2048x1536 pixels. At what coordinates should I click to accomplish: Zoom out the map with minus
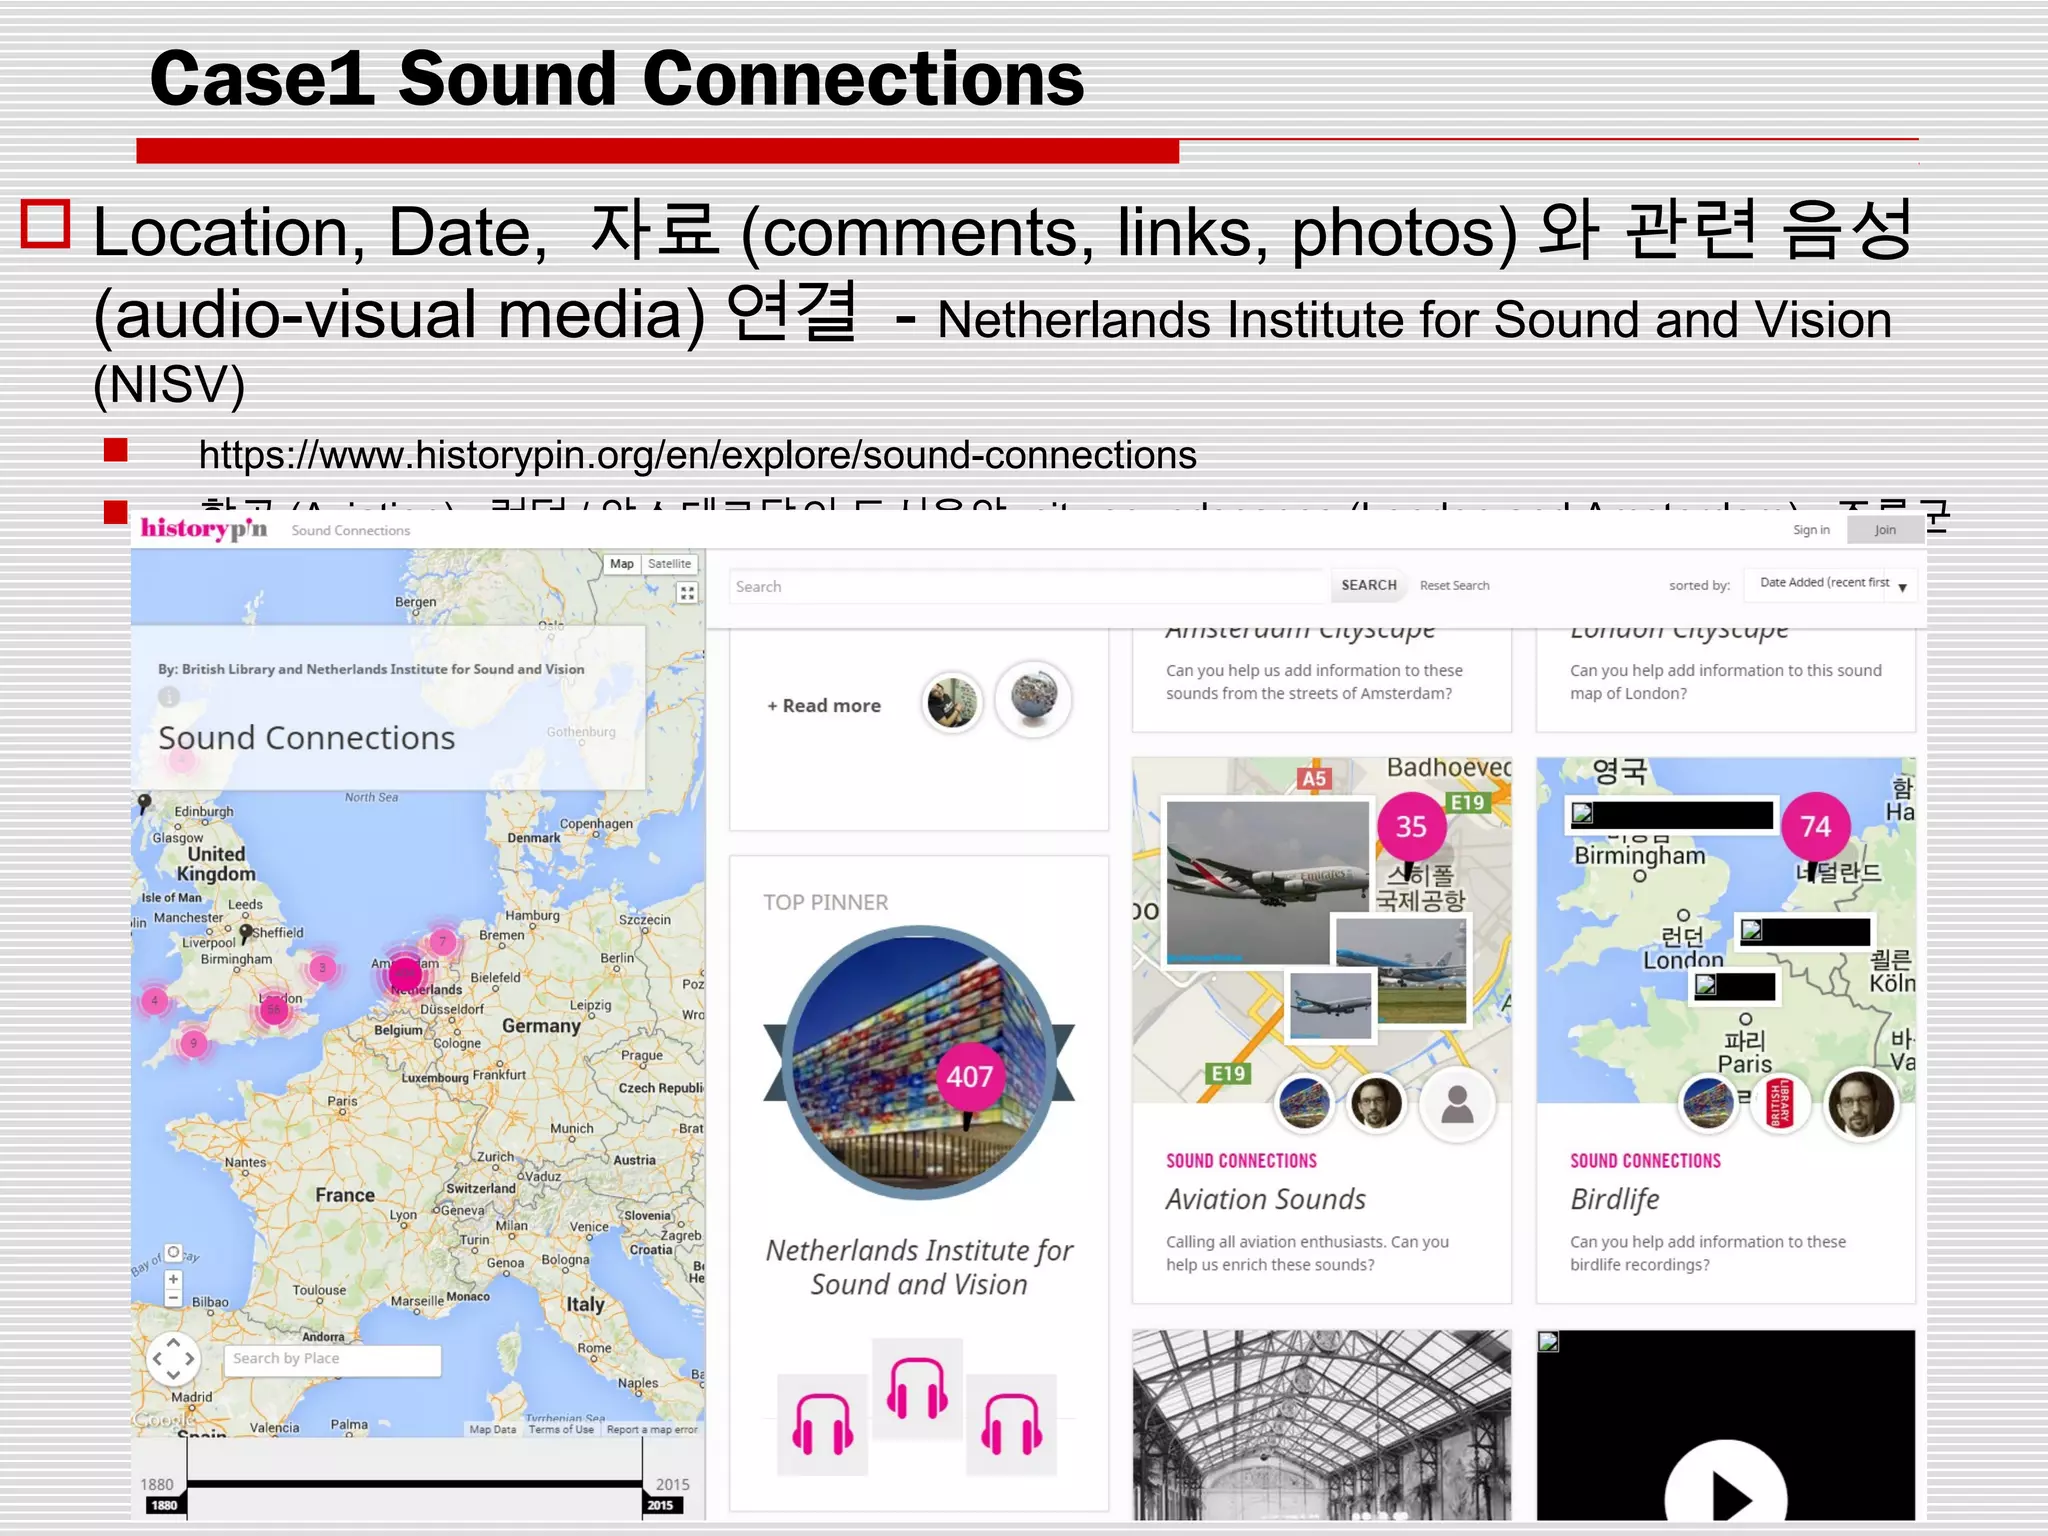(173, 1298)
